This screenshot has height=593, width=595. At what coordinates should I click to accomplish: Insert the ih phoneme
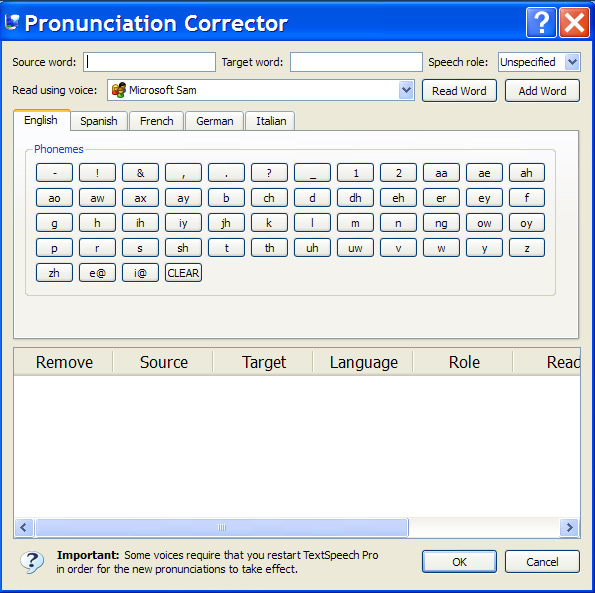140,223
